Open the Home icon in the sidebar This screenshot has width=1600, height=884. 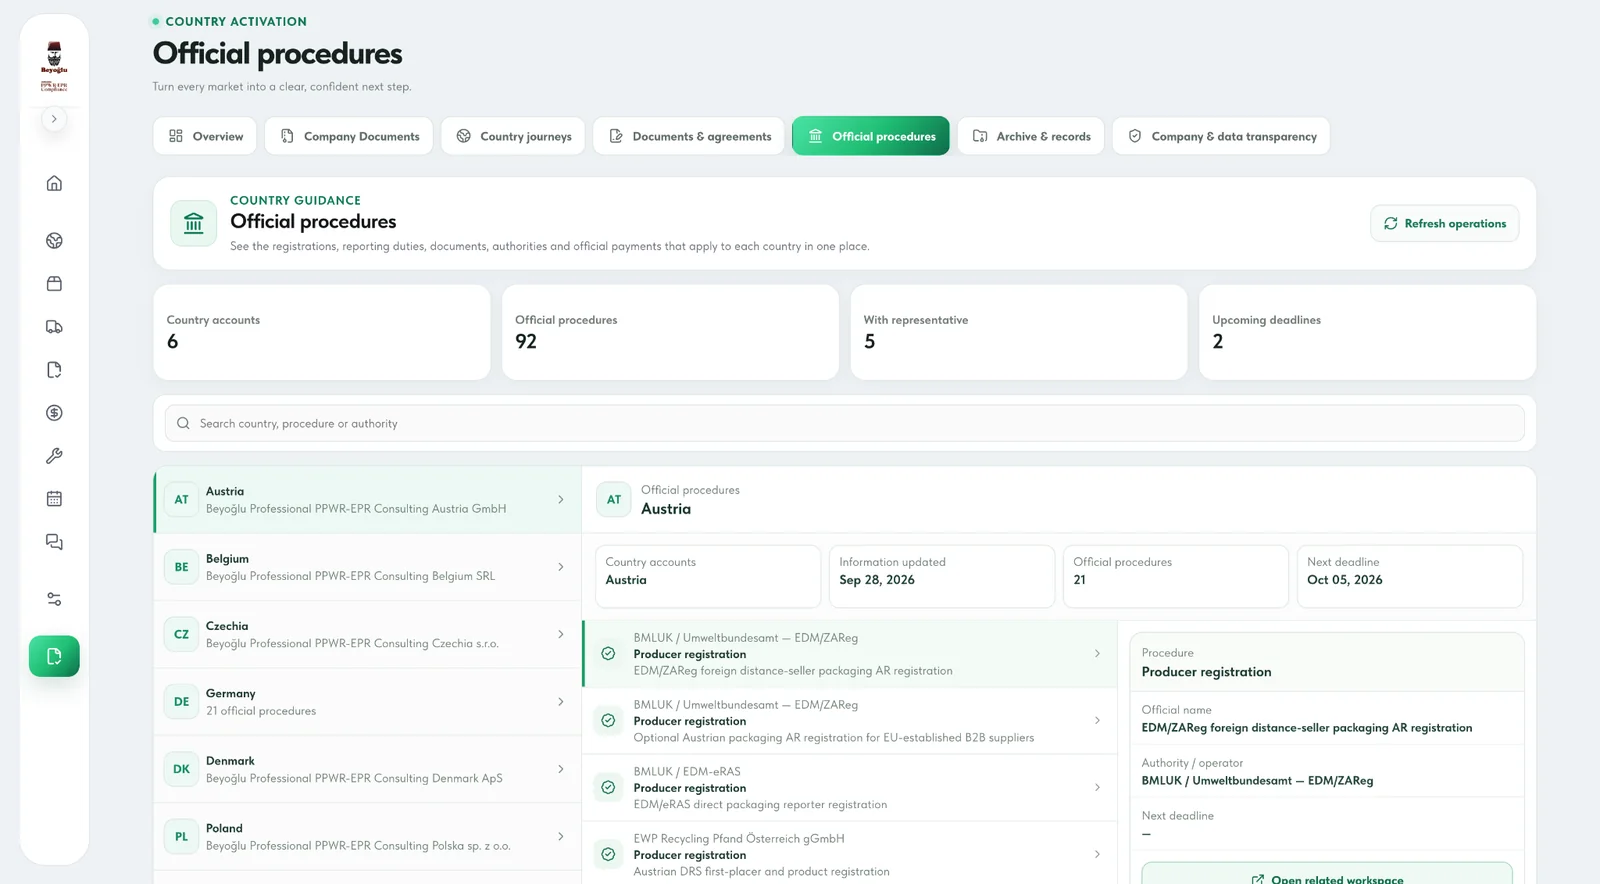click(54, 183)
